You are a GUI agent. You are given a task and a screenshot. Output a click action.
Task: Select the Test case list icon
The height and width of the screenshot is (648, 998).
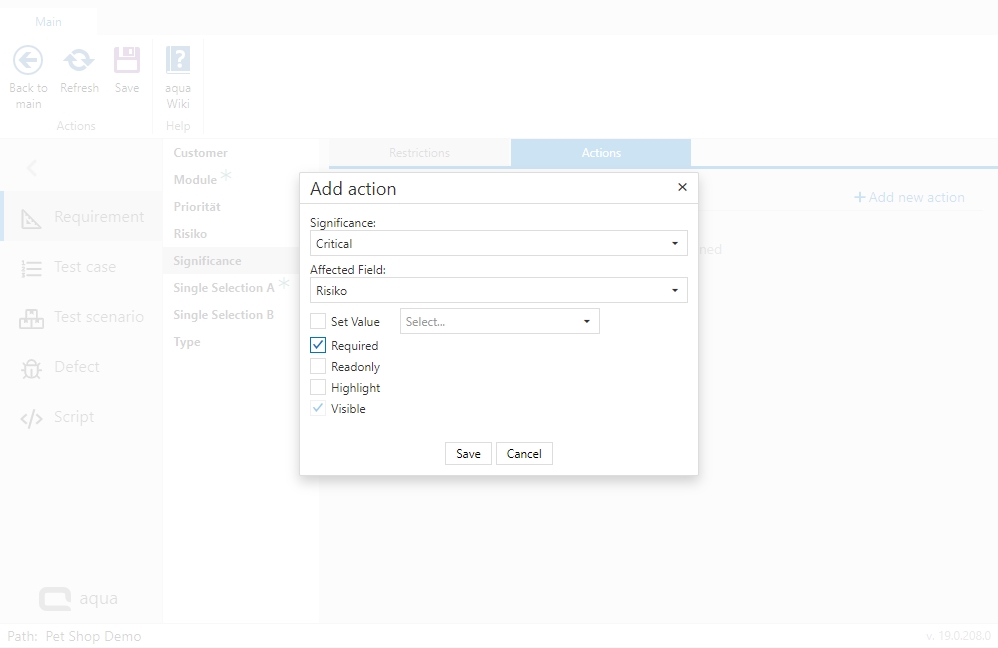(32, 268)
